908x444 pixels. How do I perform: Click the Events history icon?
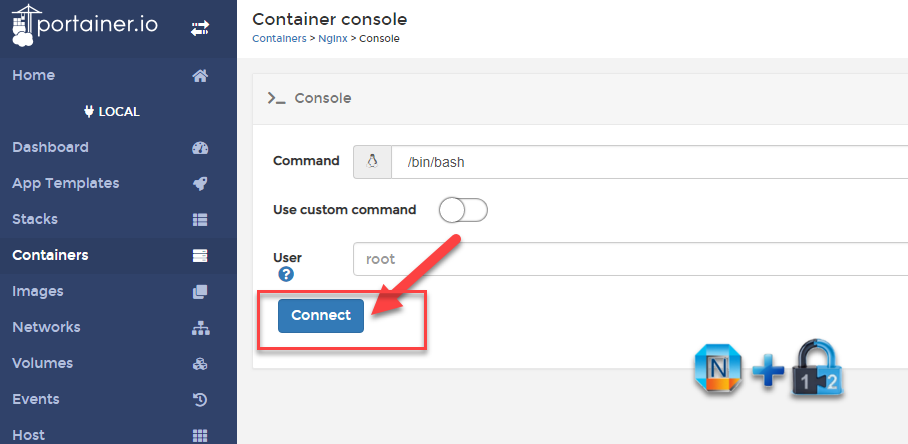point(200,400)
